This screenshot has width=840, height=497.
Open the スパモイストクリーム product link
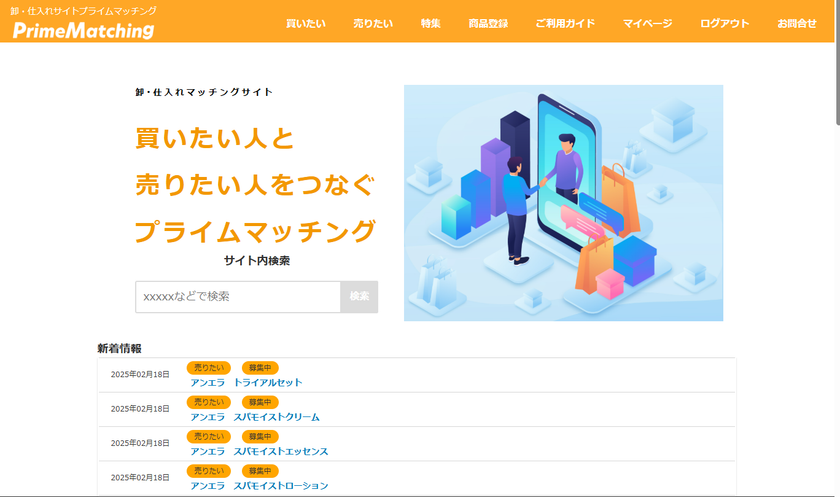click(x=276, y=417)
